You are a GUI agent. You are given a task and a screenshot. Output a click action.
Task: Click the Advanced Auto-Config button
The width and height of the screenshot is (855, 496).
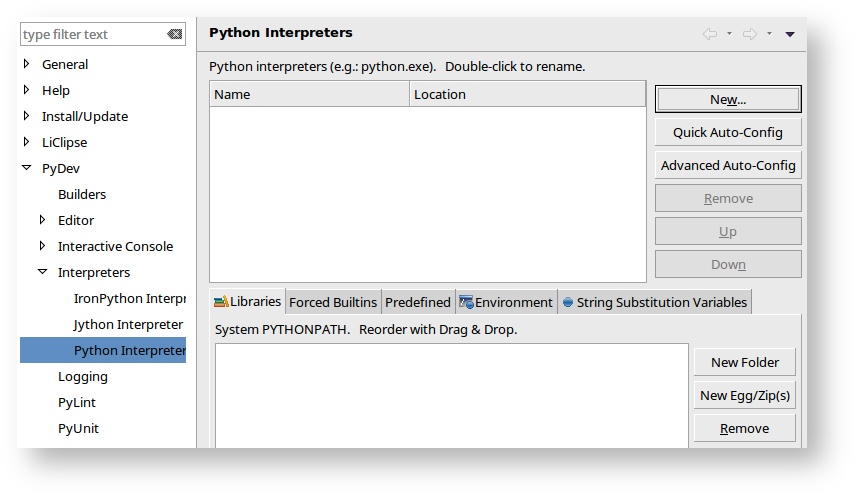point(728,165)
